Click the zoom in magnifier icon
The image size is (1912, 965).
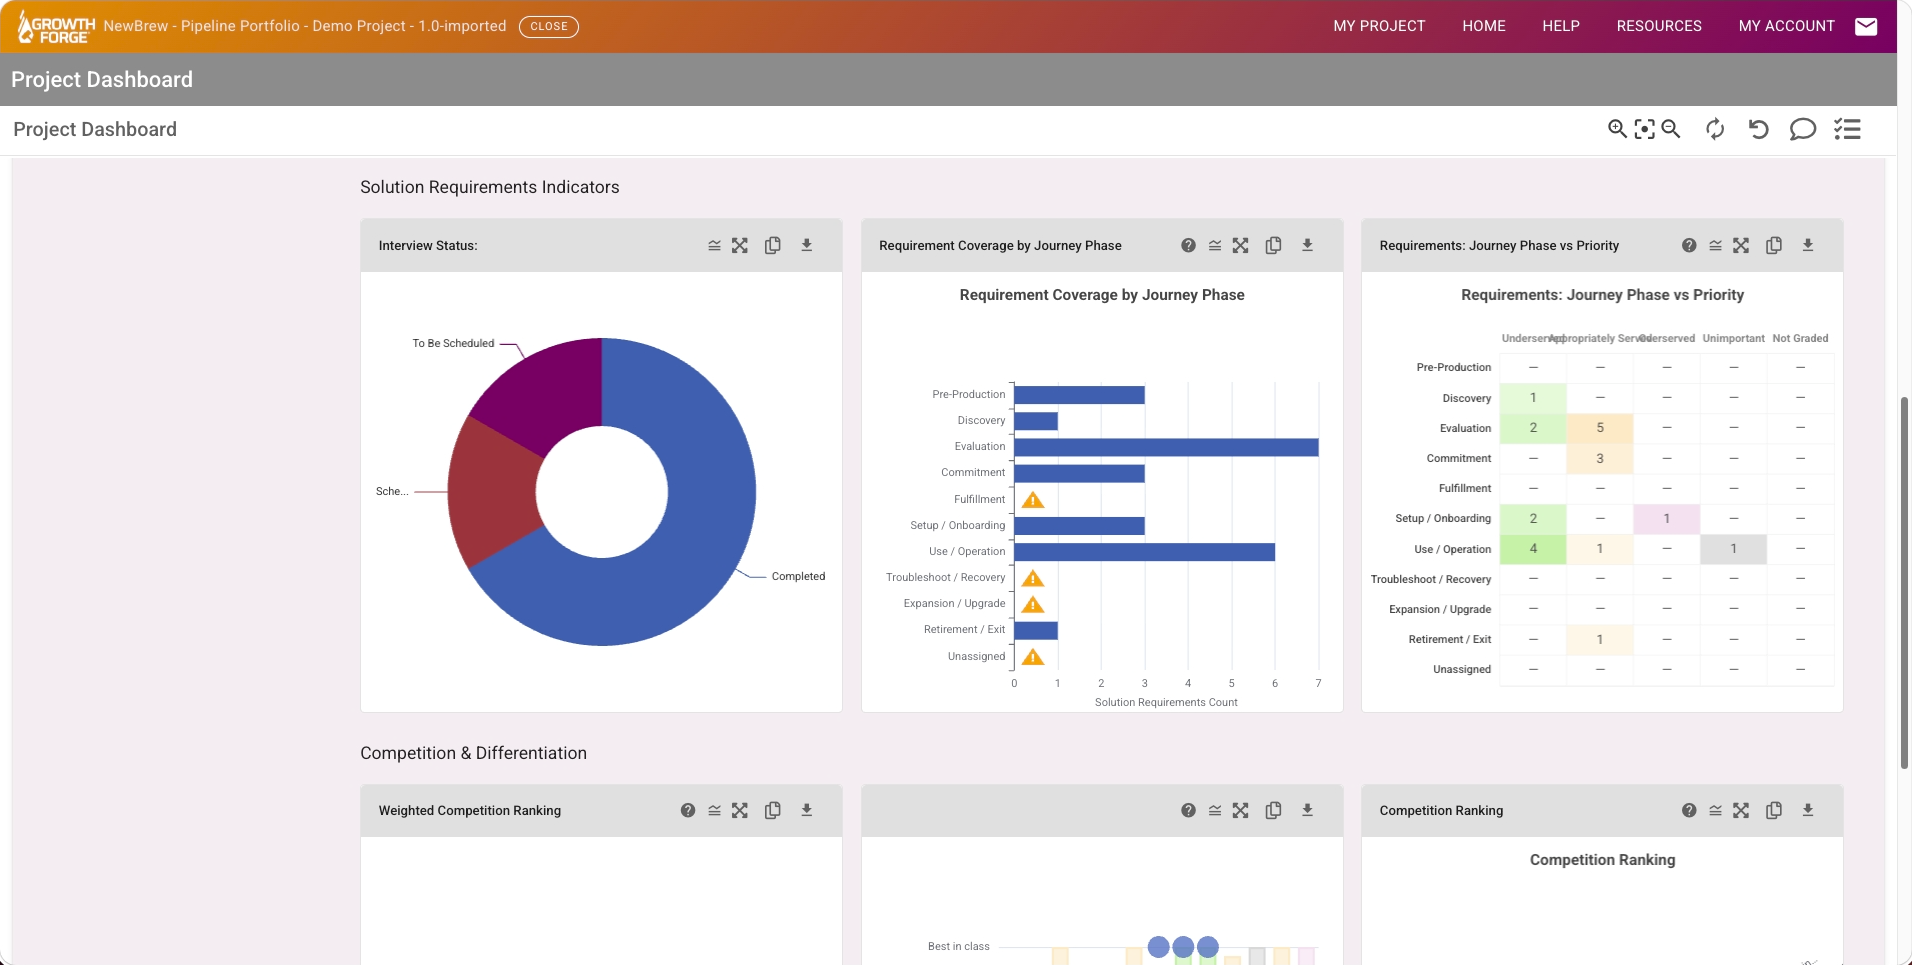1617,129
